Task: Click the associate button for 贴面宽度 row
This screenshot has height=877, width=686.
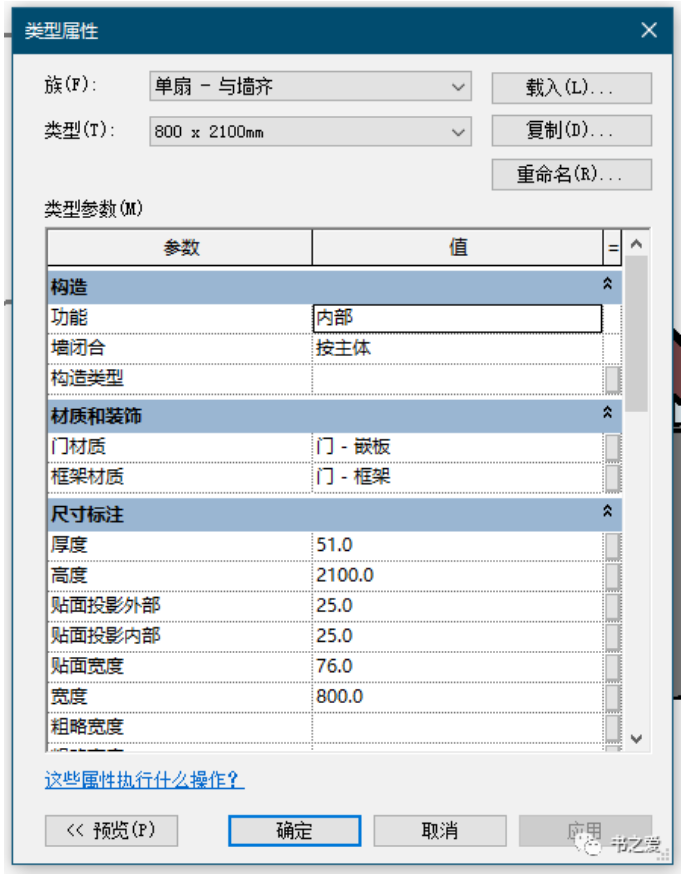Action: (x=613, y=667)
